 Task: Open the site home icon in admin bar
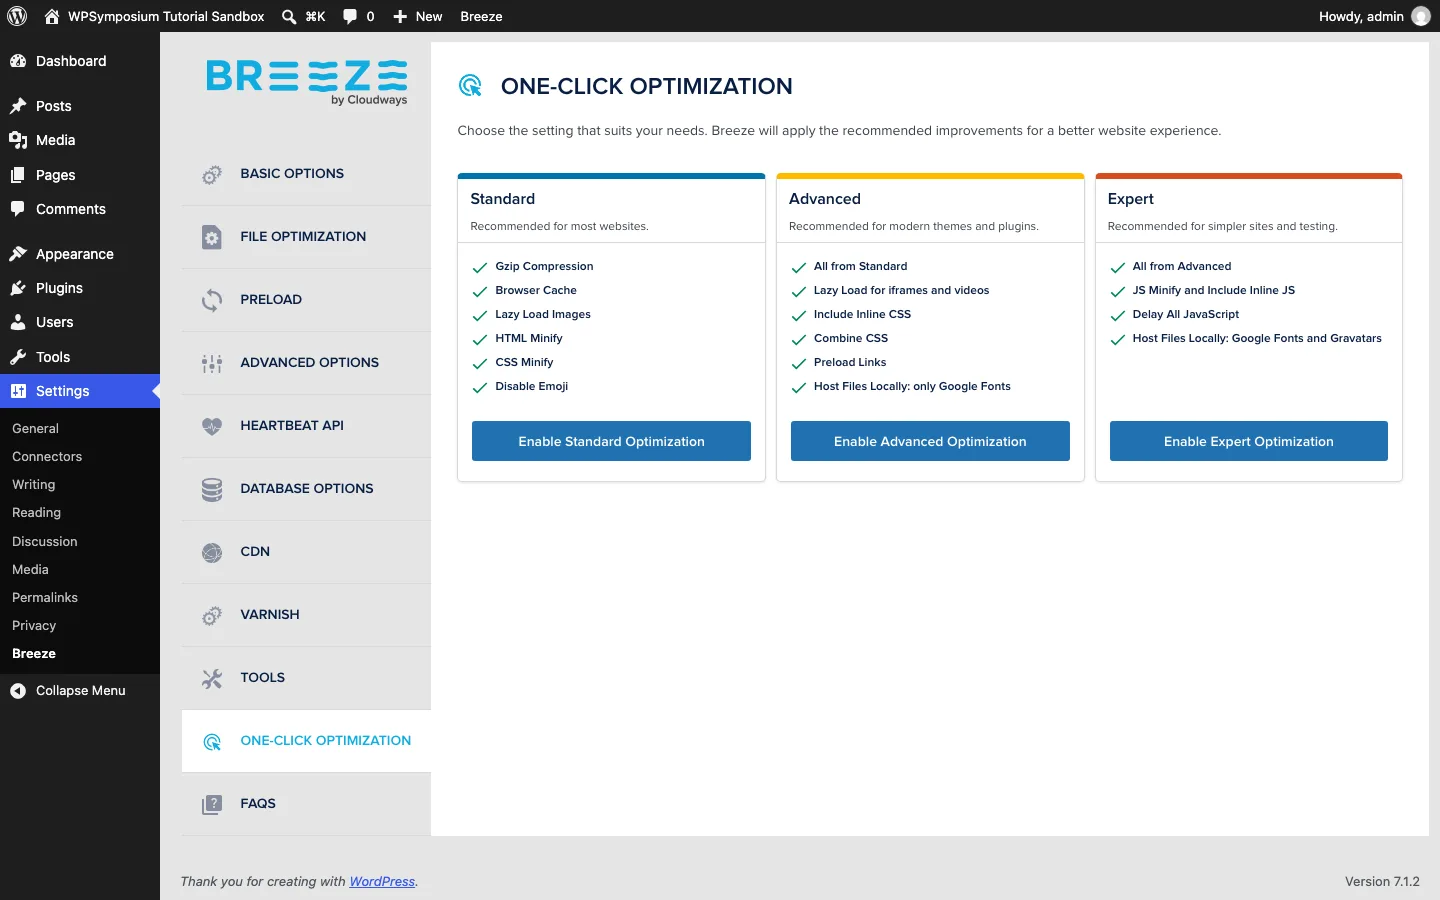click(52, 16)
